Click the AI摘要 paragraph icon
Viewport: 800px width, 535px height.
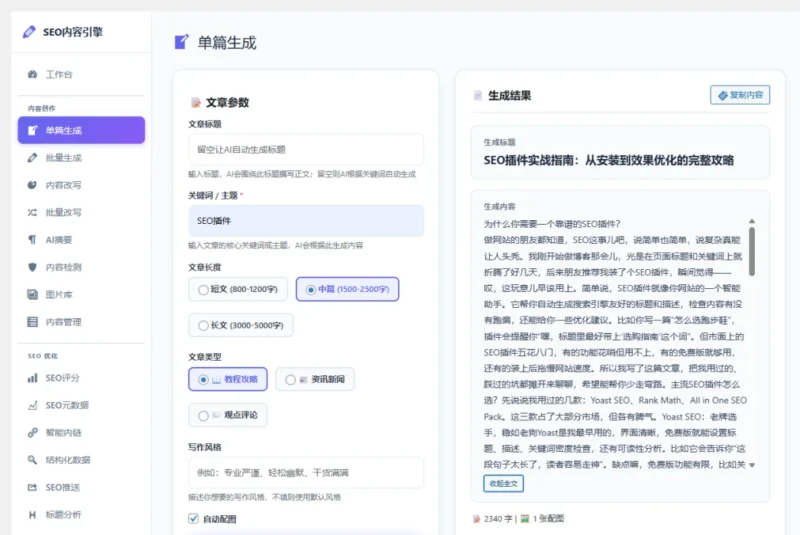32,240
